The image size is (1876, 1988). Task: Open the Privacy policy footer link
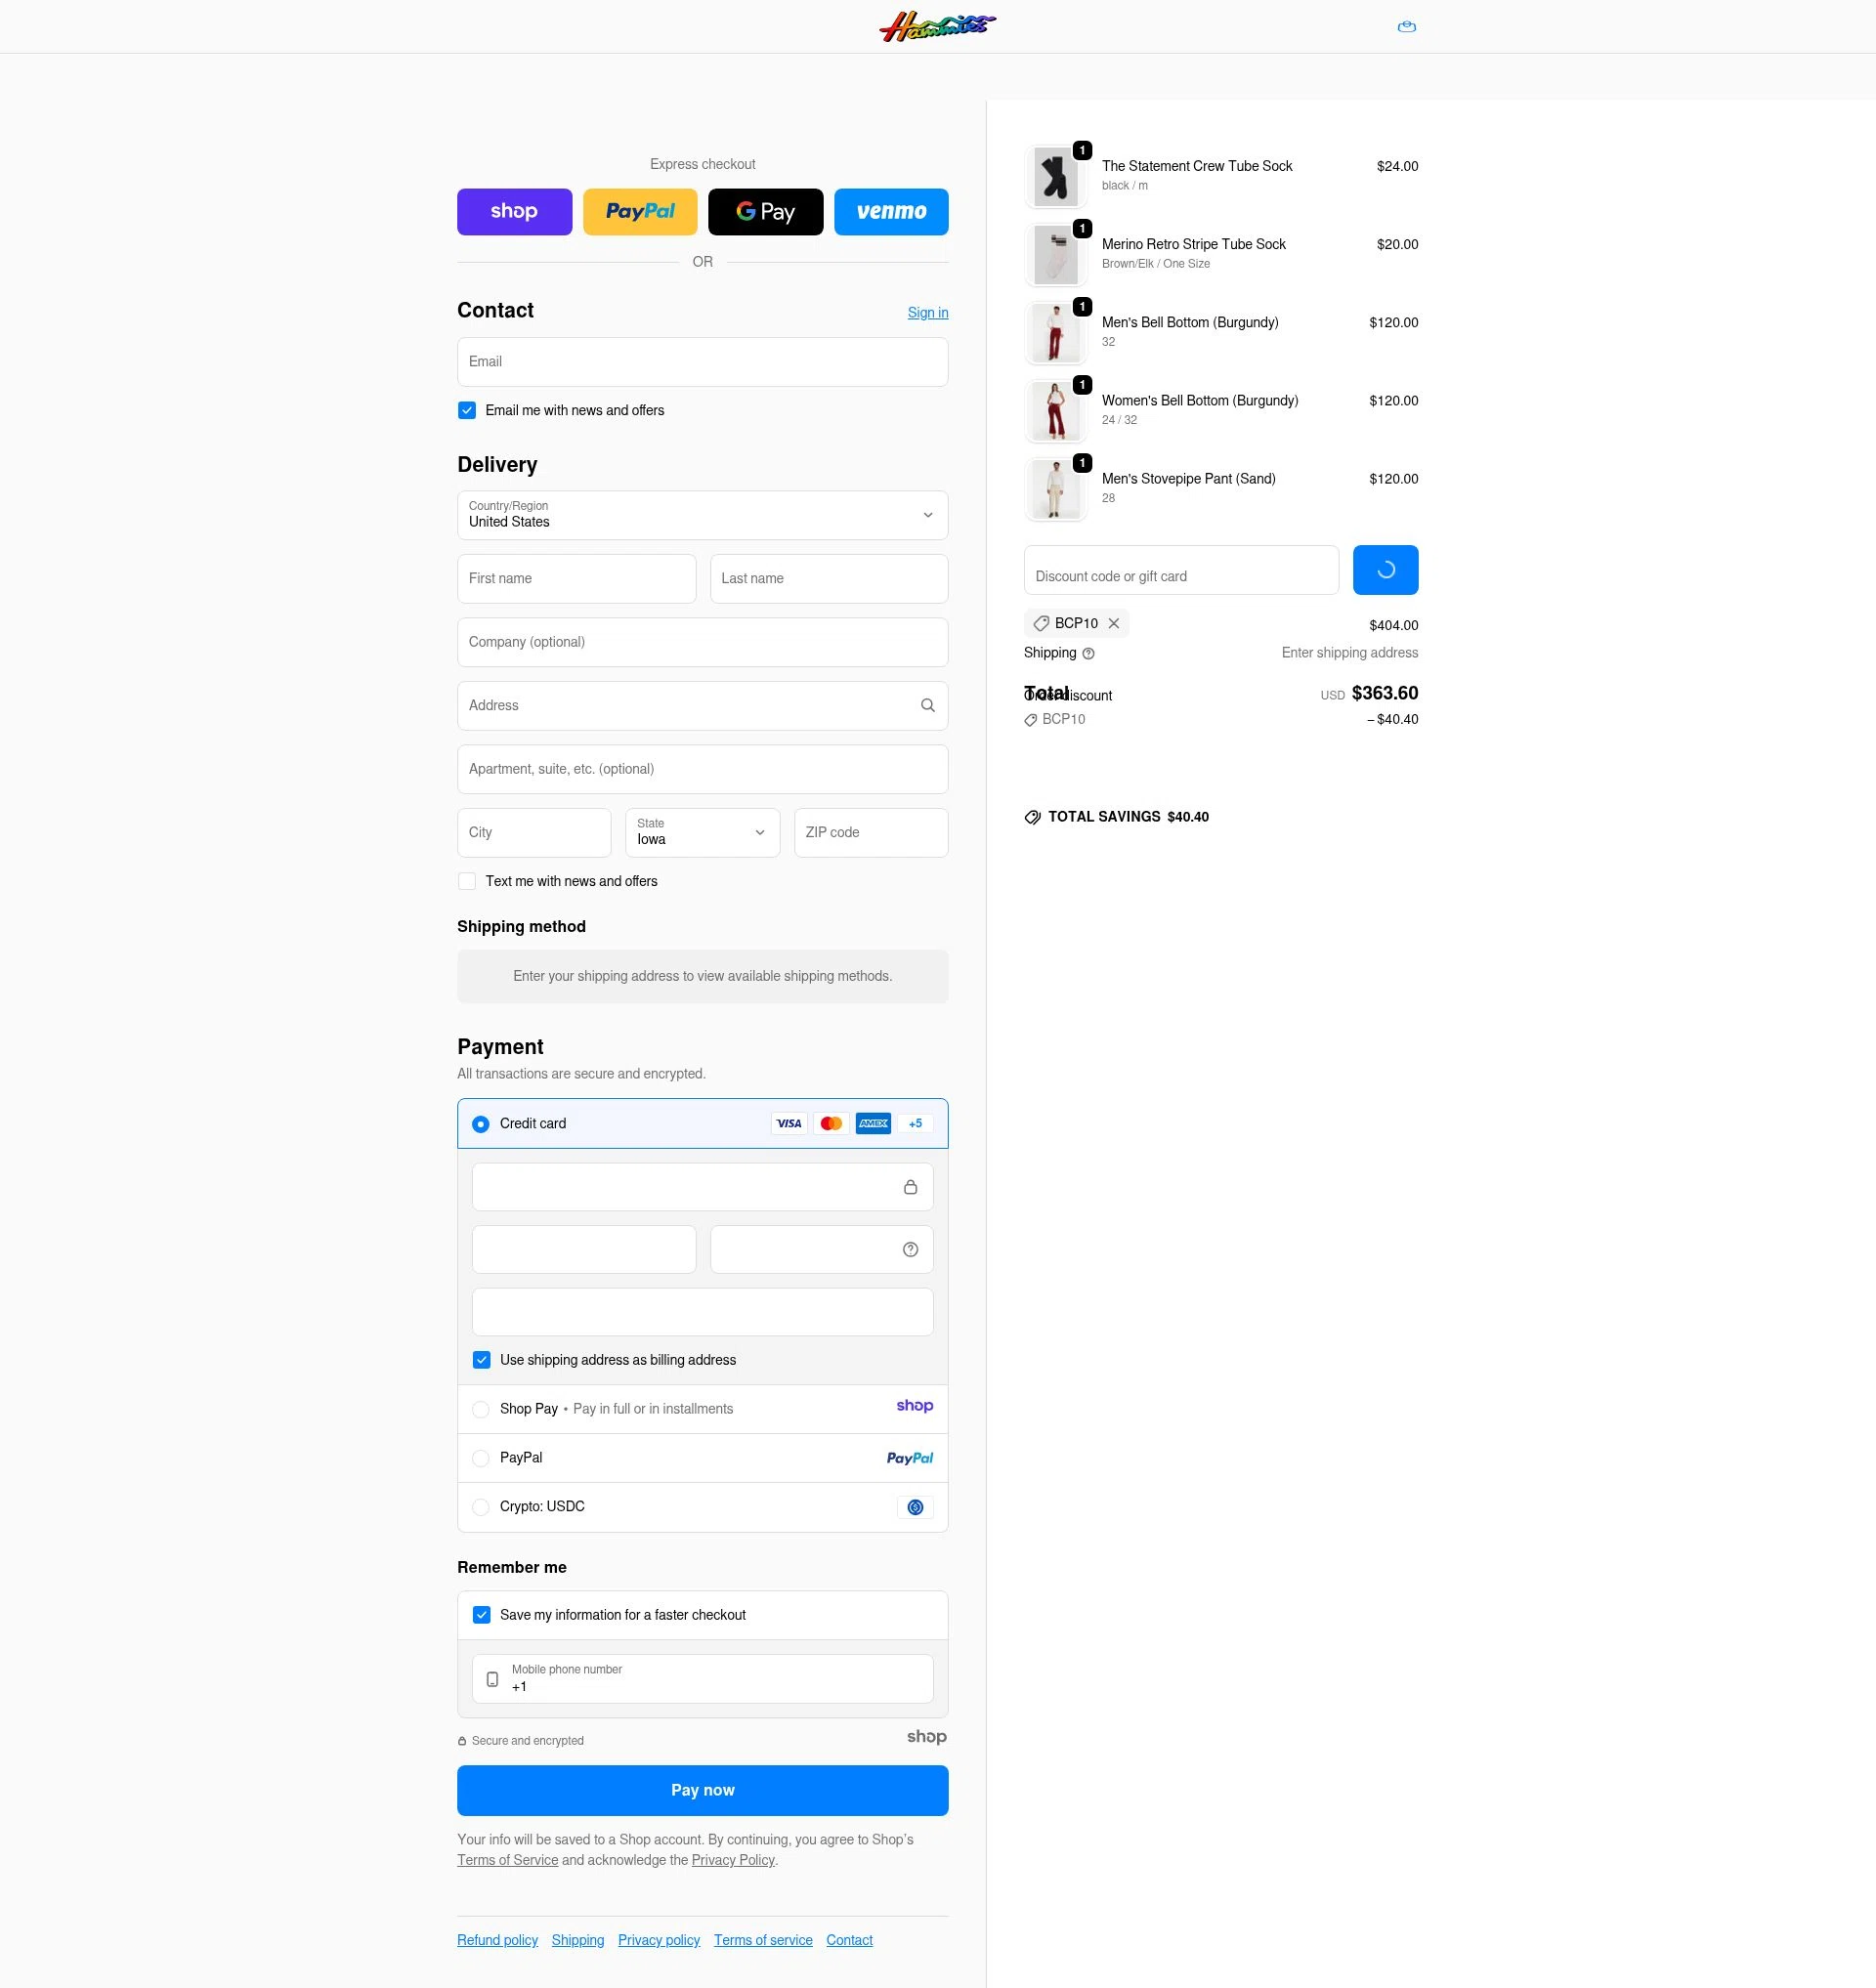click(x=658, y=1940)
